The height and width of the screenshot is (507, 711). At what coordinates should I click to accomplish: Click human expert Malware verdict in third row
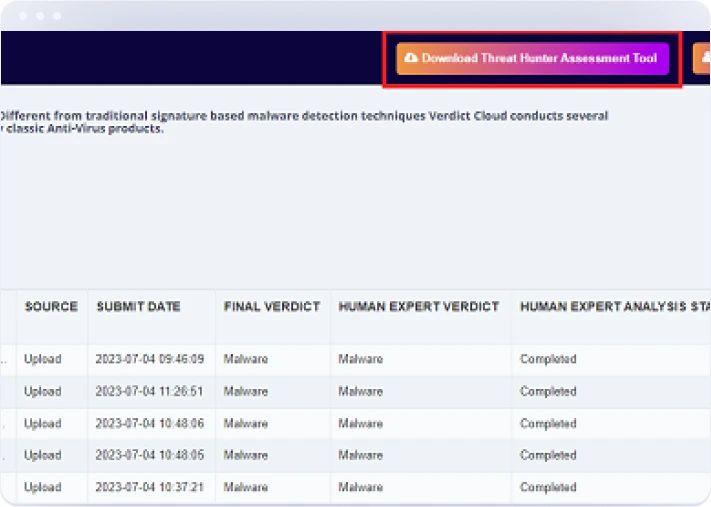(x=361, y=423)
